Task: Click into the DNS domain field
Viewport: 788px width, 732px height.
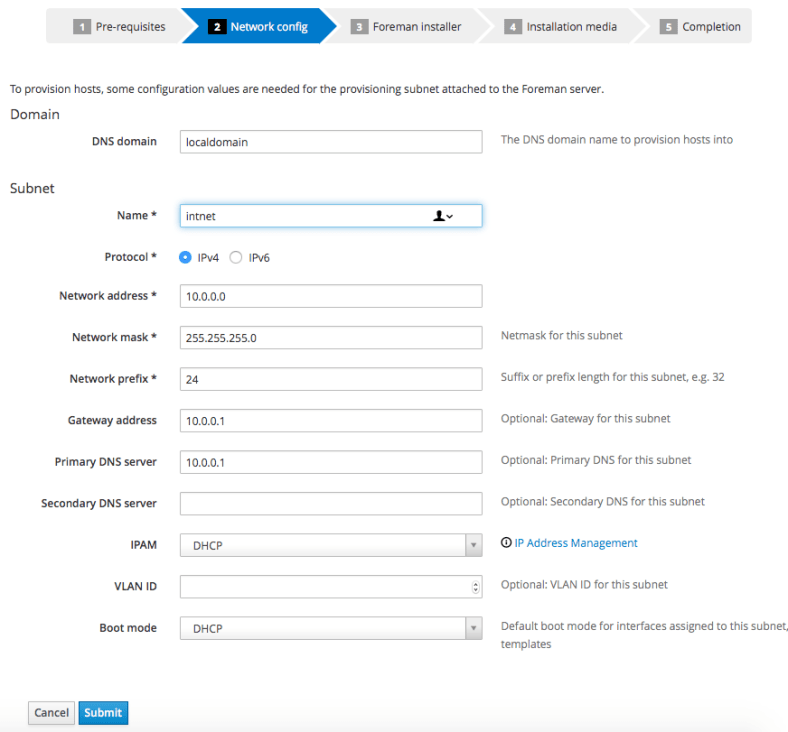Action: [330, 142]
